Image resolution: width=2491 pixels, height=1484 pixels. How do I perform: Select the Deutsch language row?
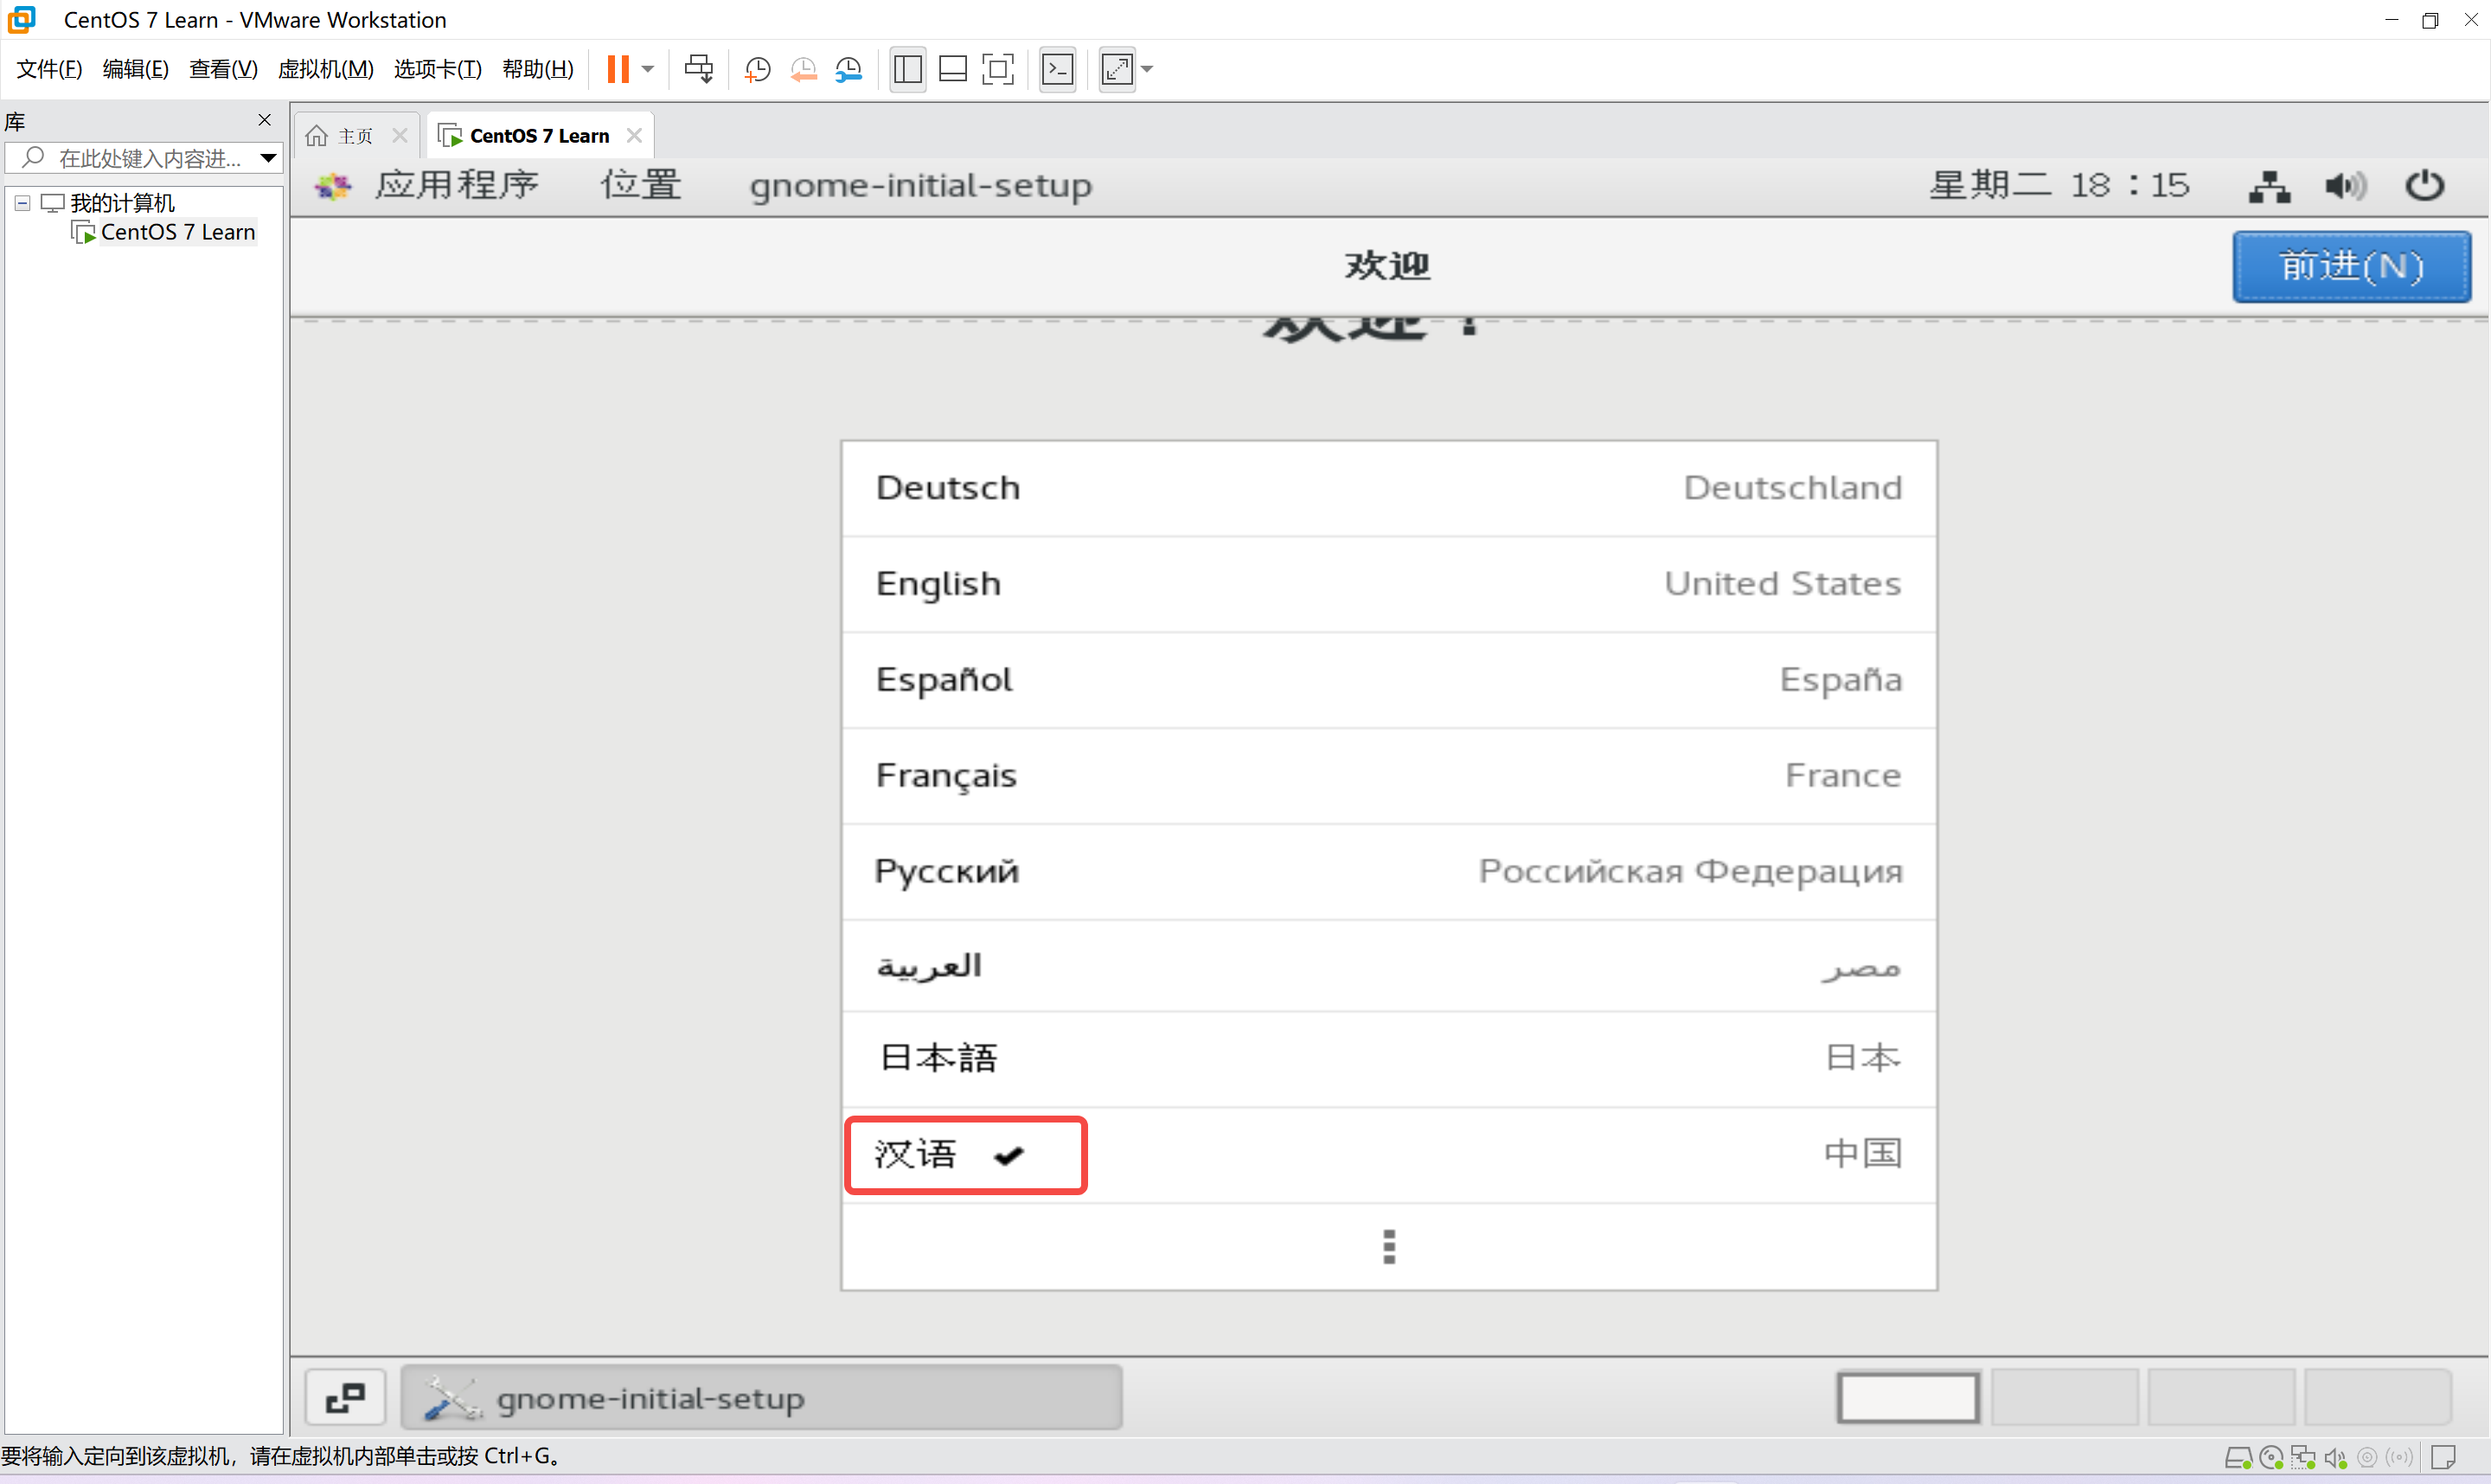[1389, 489]
